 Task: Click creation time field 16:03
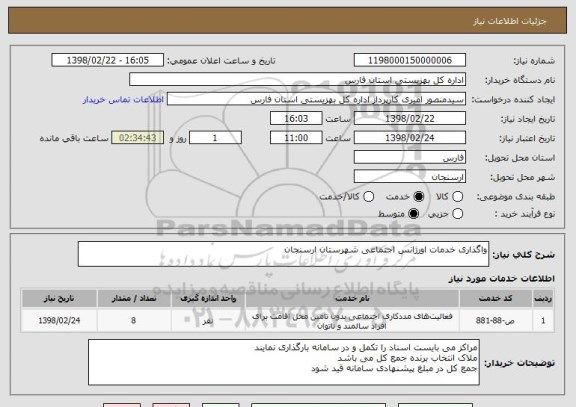point(296,119)
